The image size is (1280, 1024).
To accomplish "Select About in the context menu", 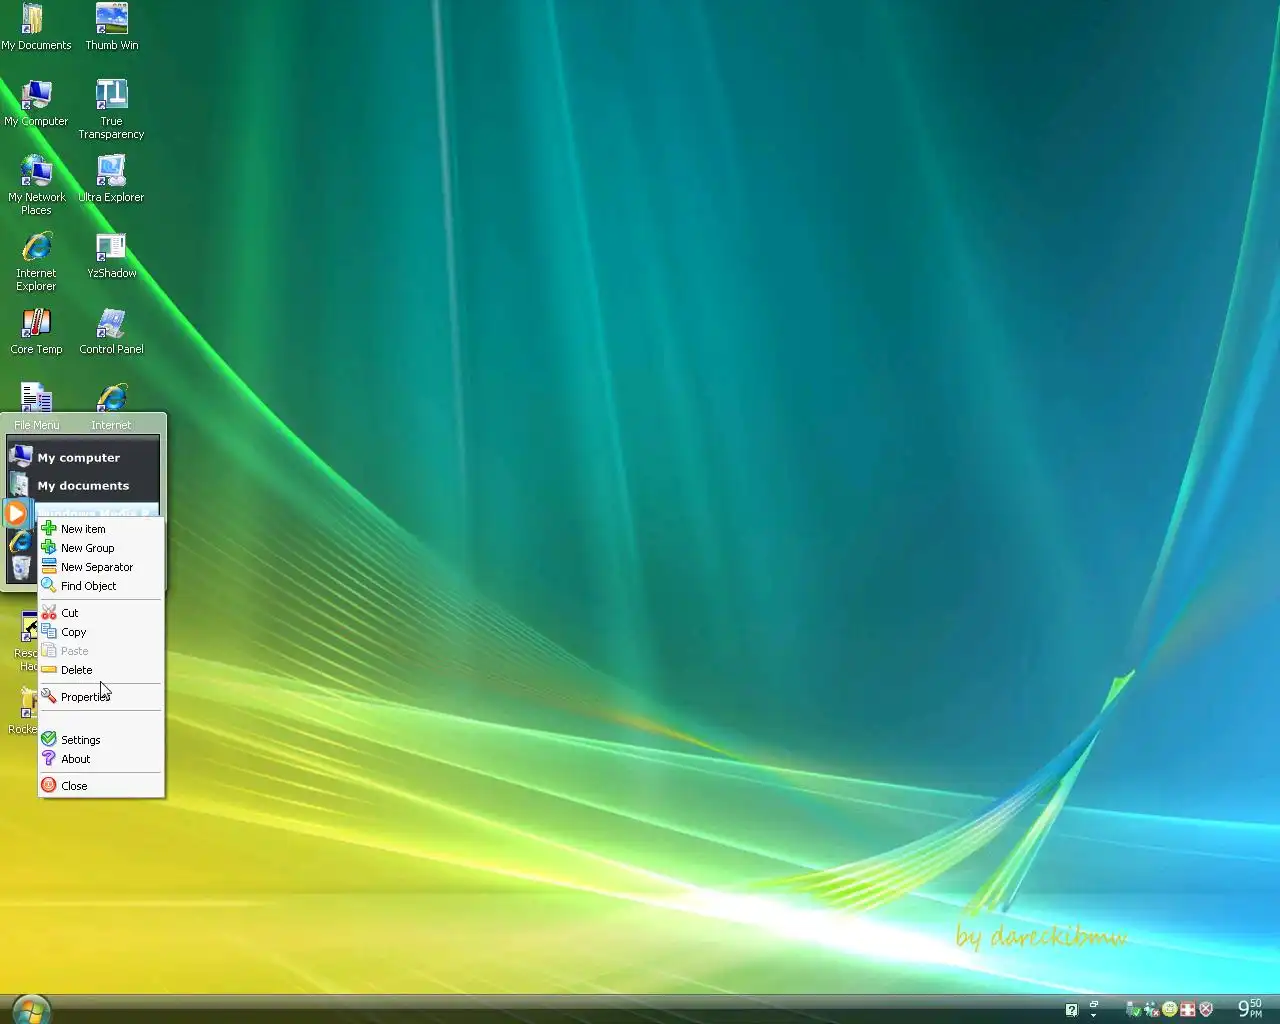I will pos(101,759).
